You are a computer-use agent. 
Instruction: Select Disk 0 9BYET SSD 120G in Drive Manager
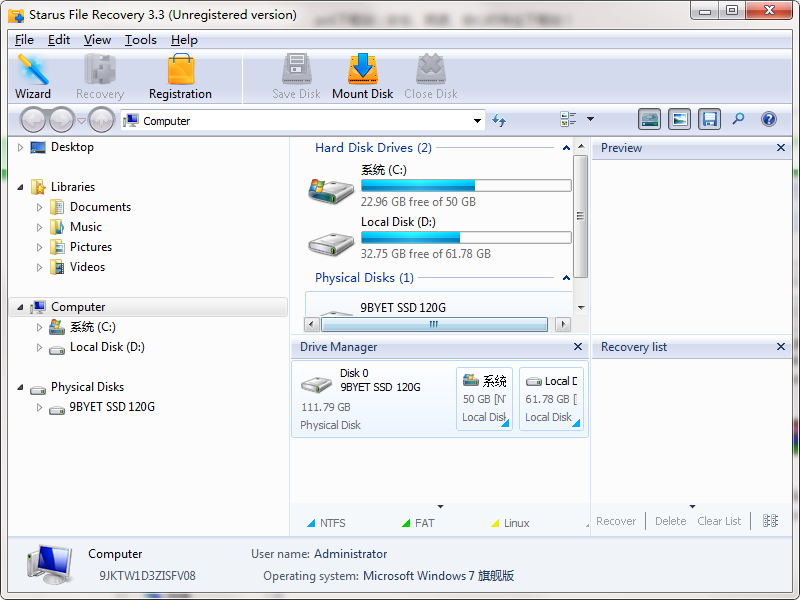[374, 399]
